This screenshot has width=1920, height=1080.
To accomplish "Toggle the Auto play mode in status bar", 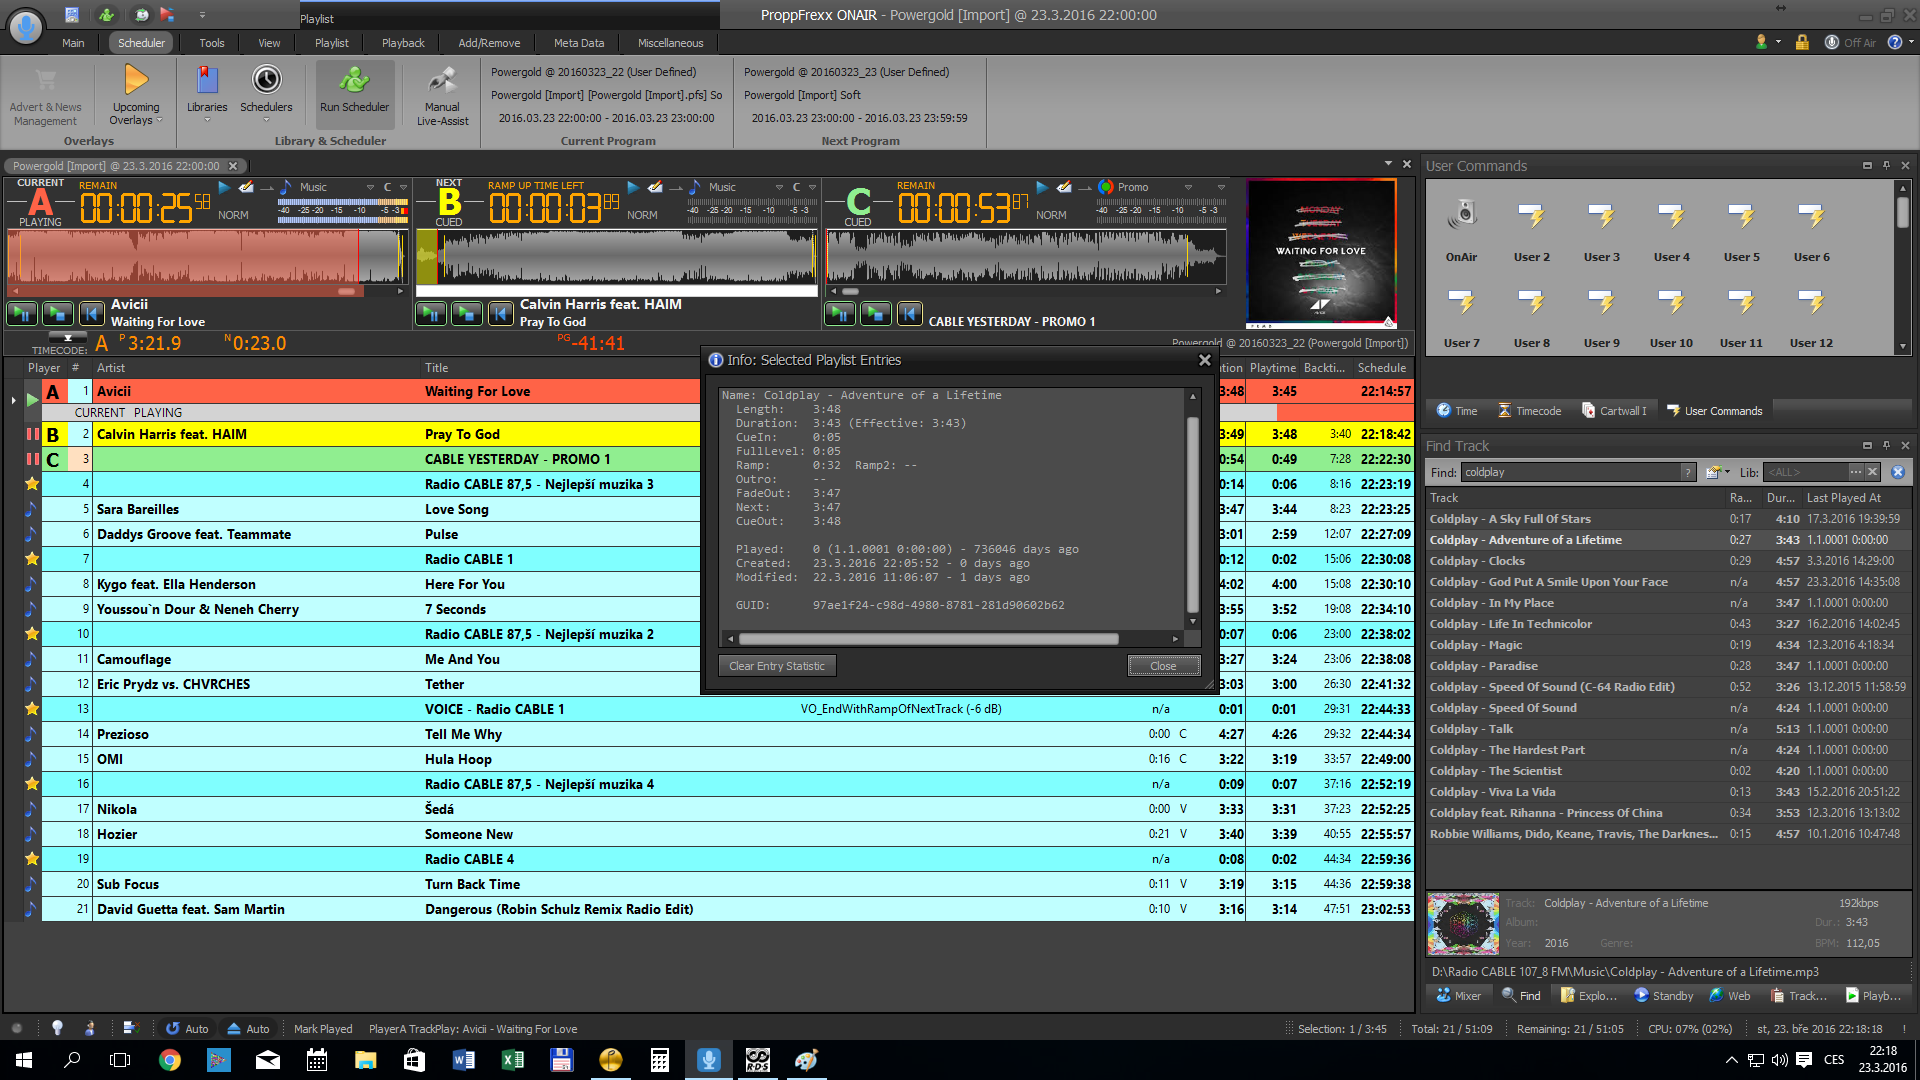I will pos(187,1028).
